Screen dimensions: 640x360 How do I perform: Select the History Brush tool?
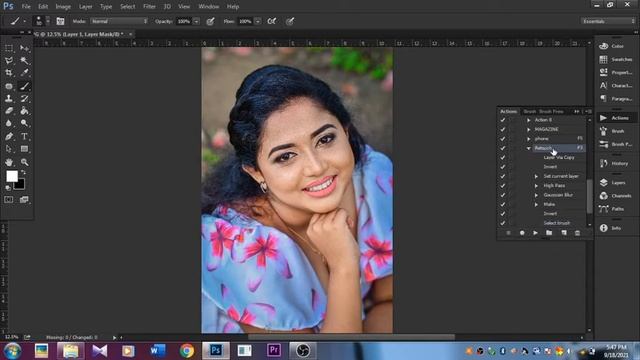click(x=24, y=98)
